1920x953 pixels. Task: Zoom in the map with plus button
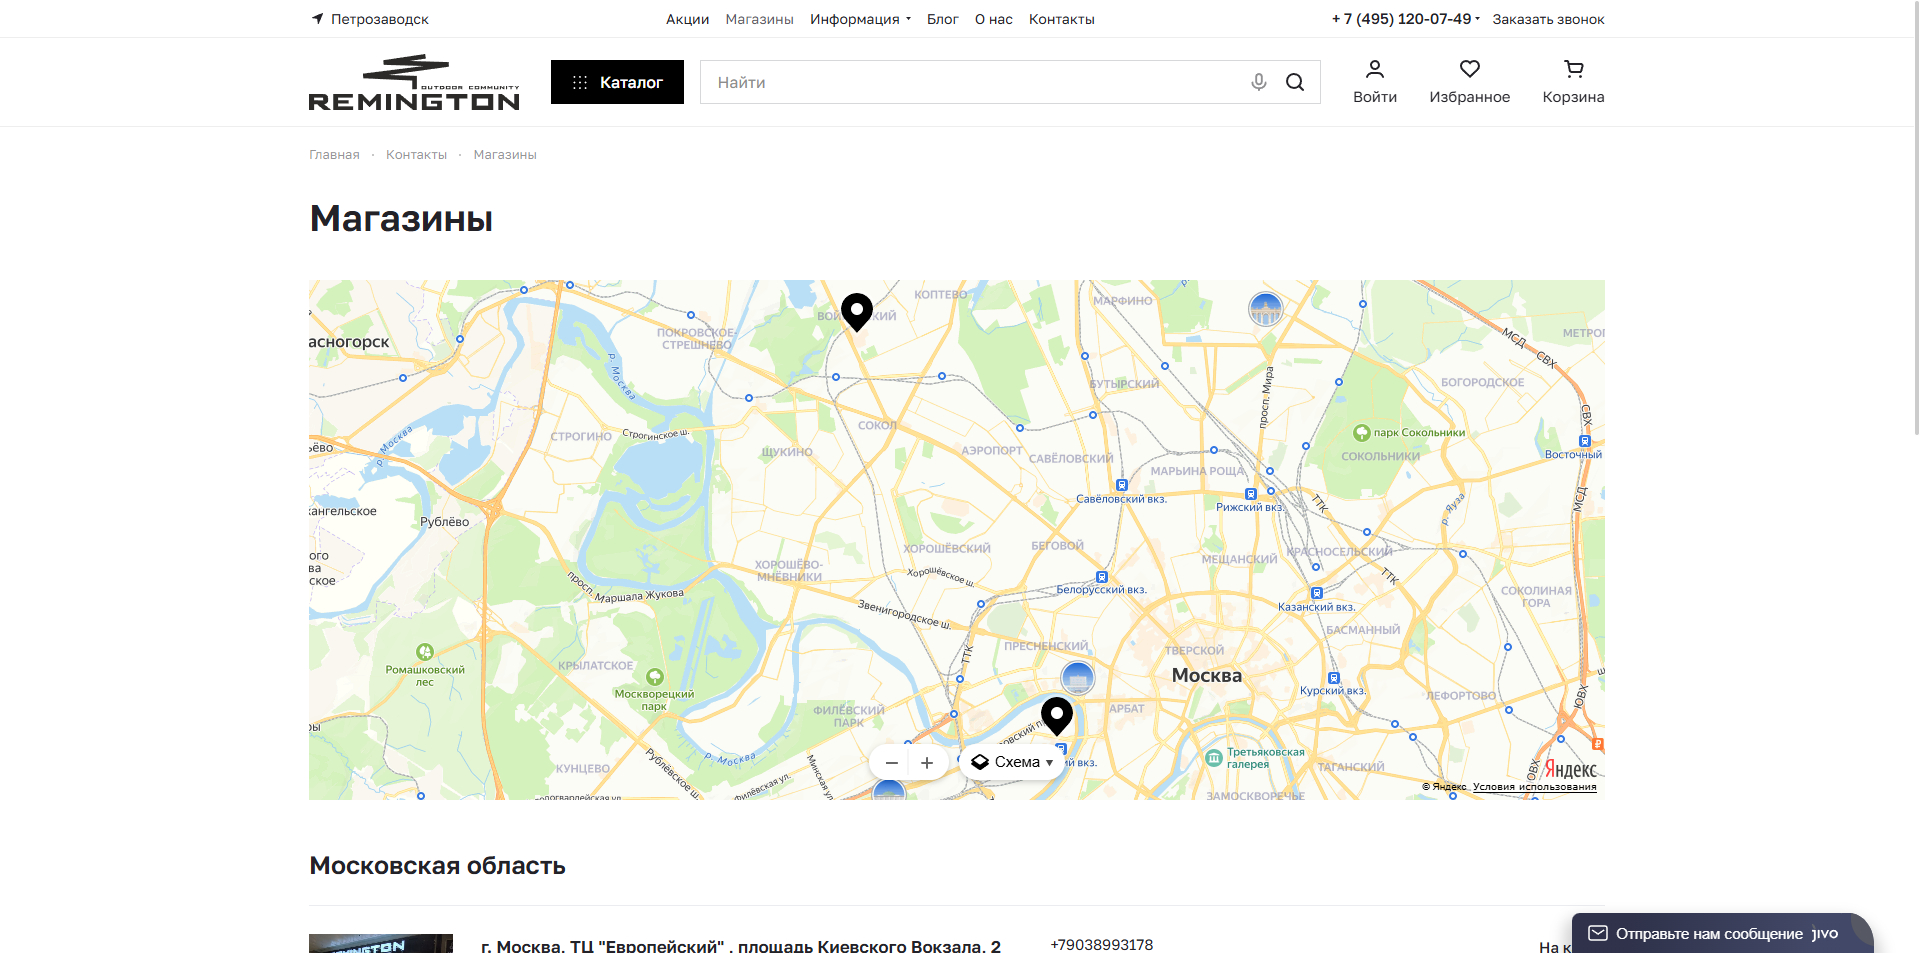pyautogui.click(x=927, y=763)
